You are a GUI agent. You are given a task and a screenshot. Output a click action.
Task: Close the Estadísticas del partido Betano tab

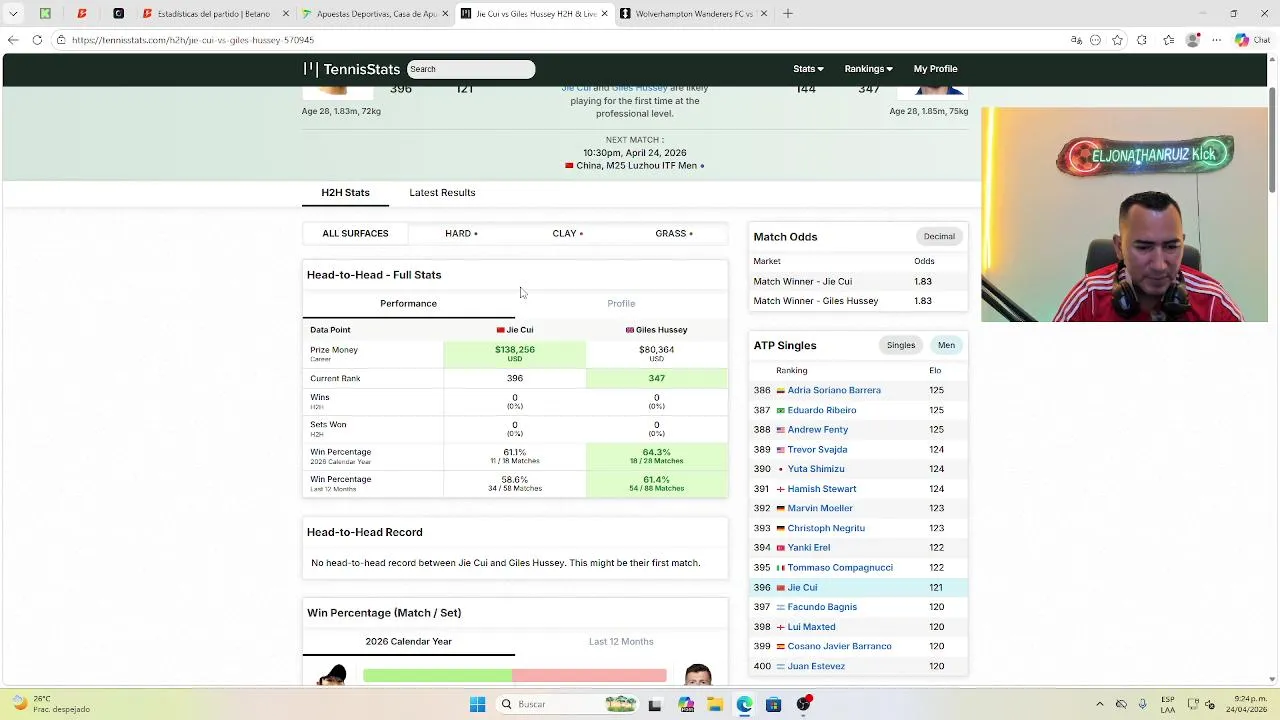tap(286, 14)
